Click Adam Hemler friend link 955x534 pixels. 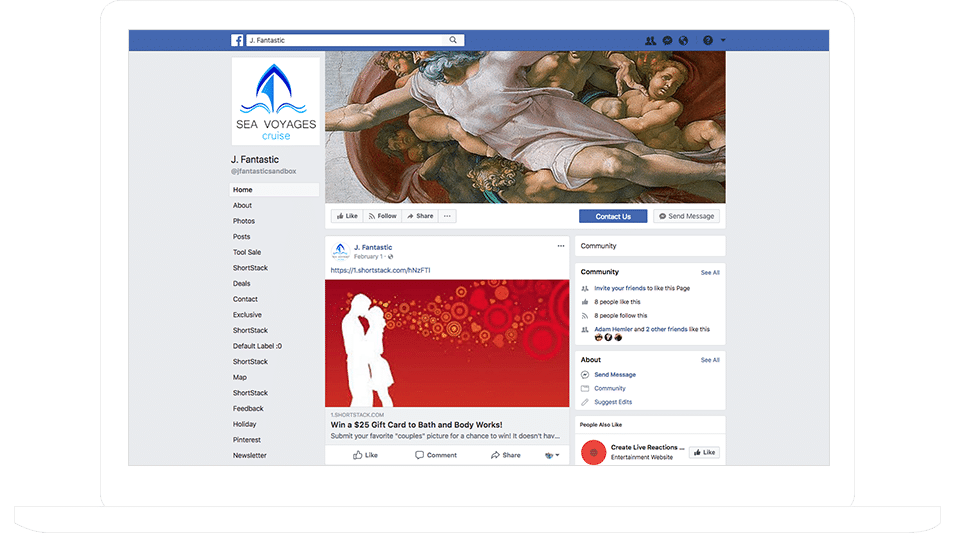pos(613,329)
